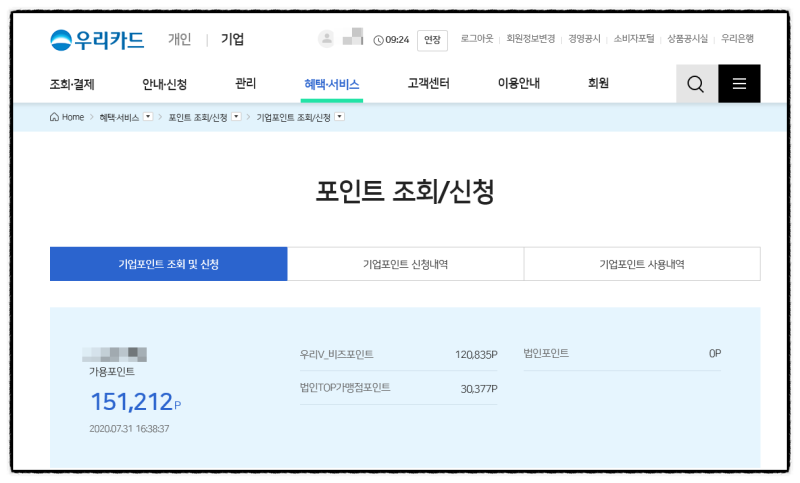800x483 pixels.
Task: Click the user profile avatar icon
Action: (x=326, y=39)
